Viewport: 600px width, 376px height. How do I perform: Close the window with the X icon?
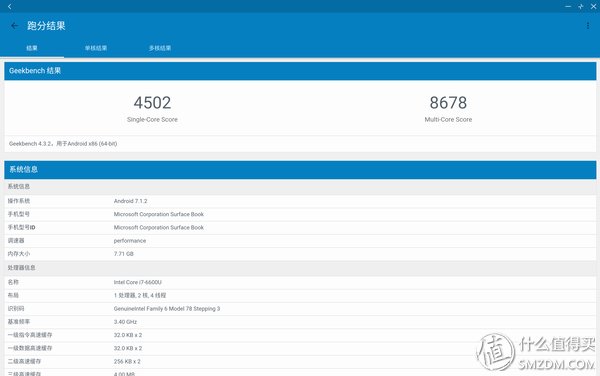point(593,6)
